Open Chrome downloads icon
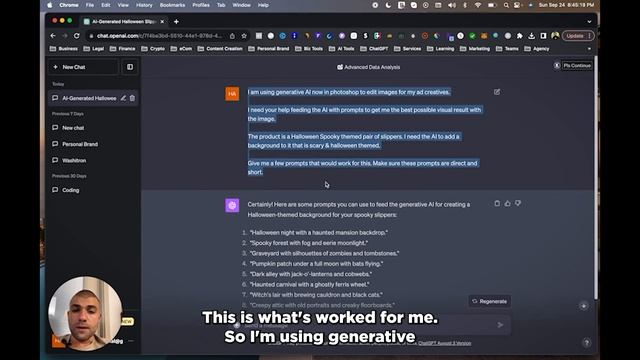 (x=531, y=36)
